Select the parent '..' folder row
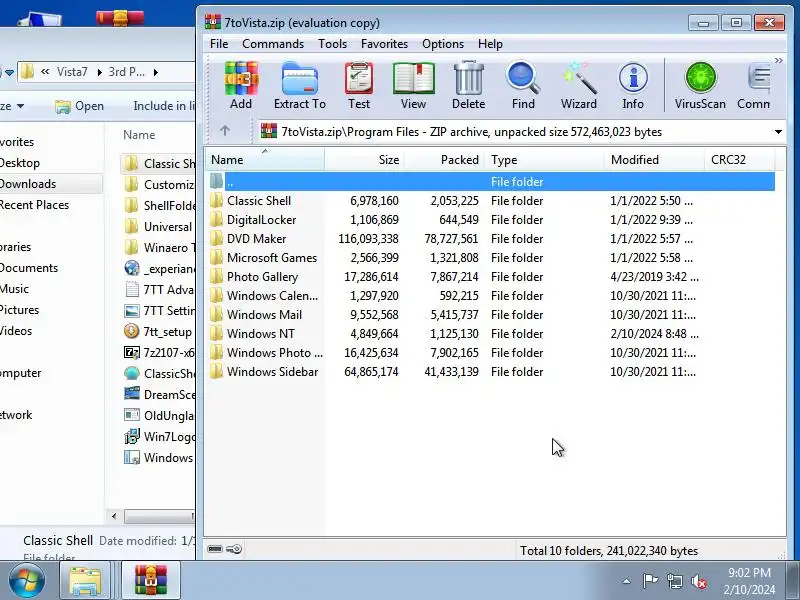This screenshot has height=600, width=800. (x=492, y=182)
